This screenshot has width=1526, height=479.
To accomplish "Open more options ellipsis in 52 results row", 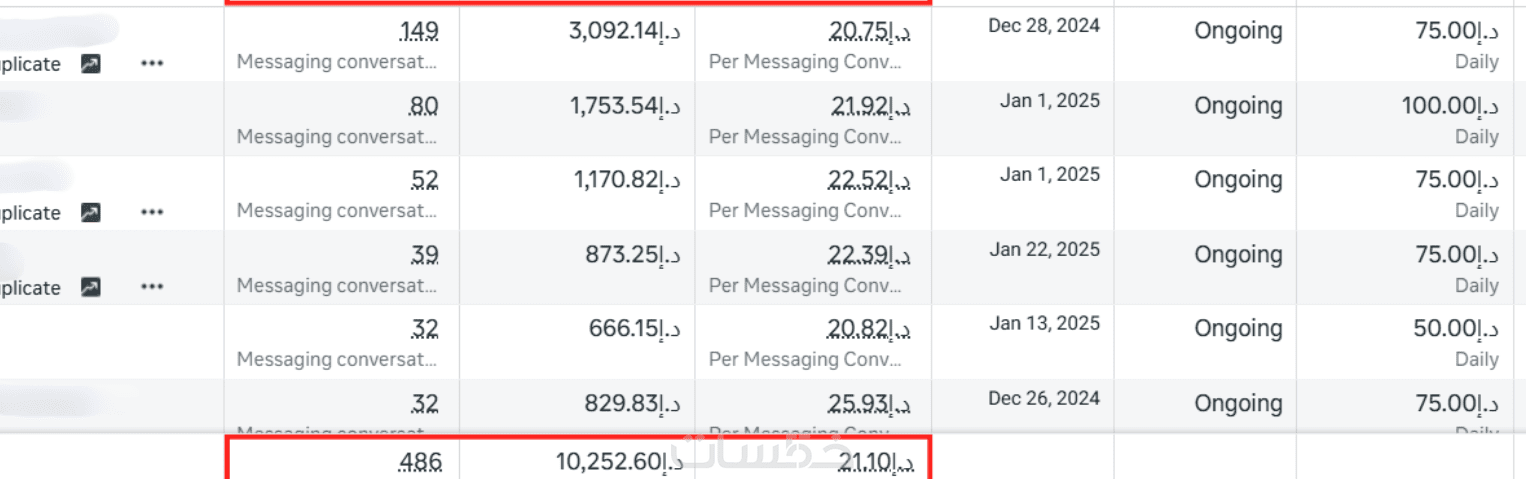I will (x=152, y=213).
